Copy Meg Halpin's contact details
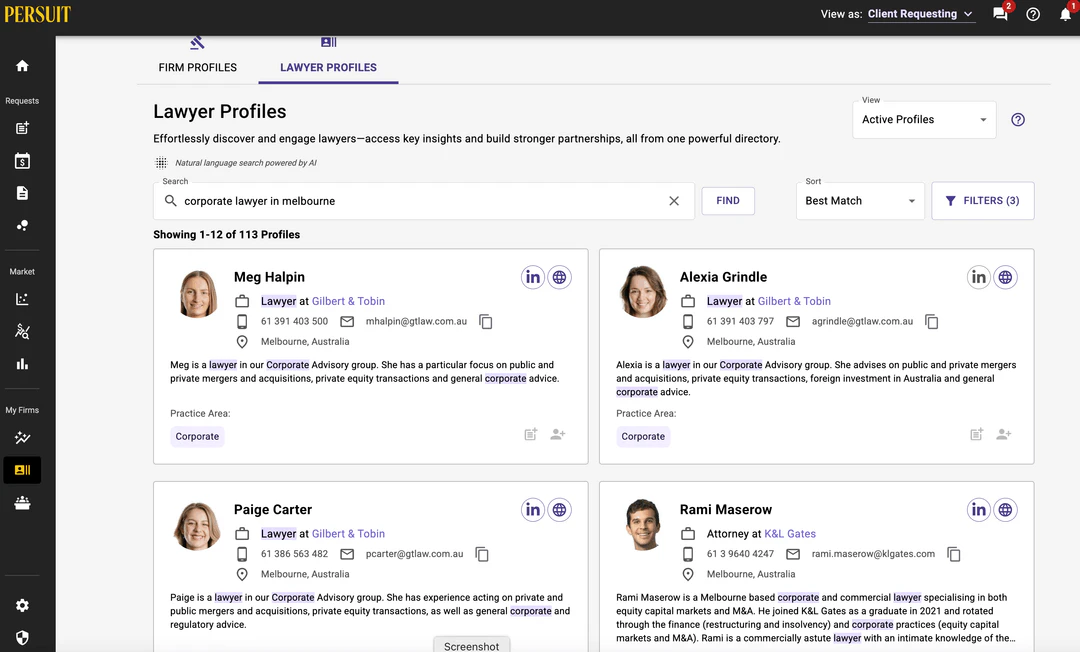Screen dimensions: 1080x652 point(486,322)
